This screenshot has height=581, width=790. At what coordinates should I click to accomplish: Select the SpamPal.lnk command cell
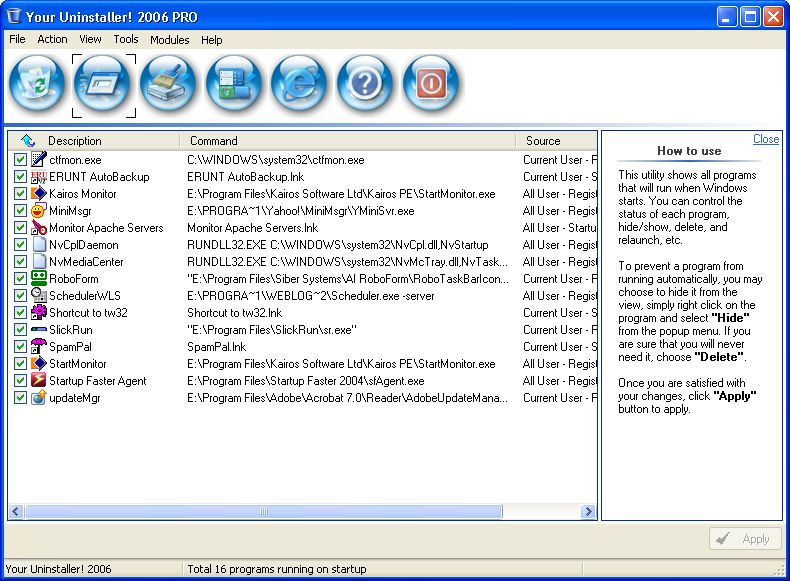pos(217,347)
